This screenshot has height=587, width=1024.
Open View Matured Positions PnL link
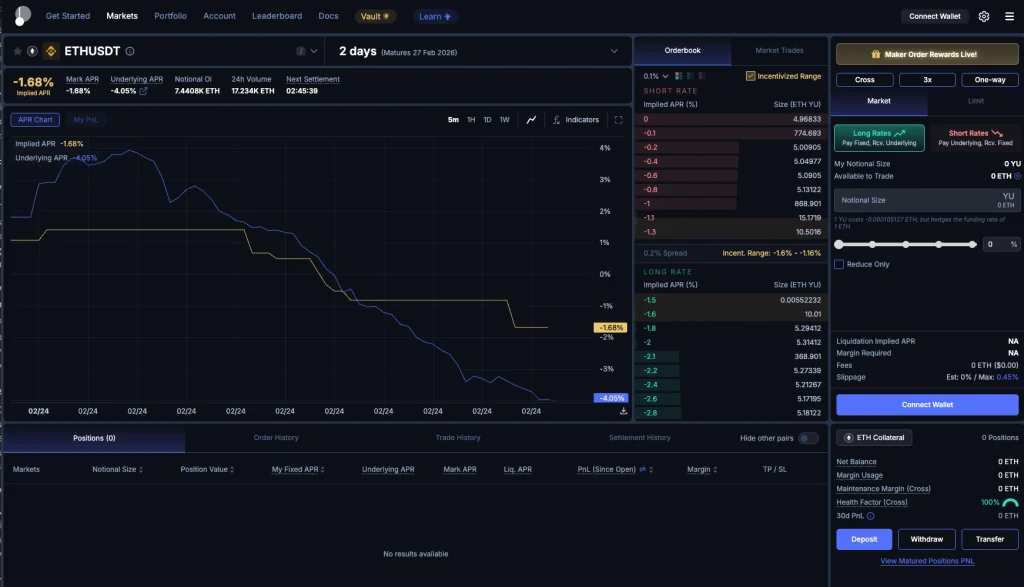tap(926, 561)
